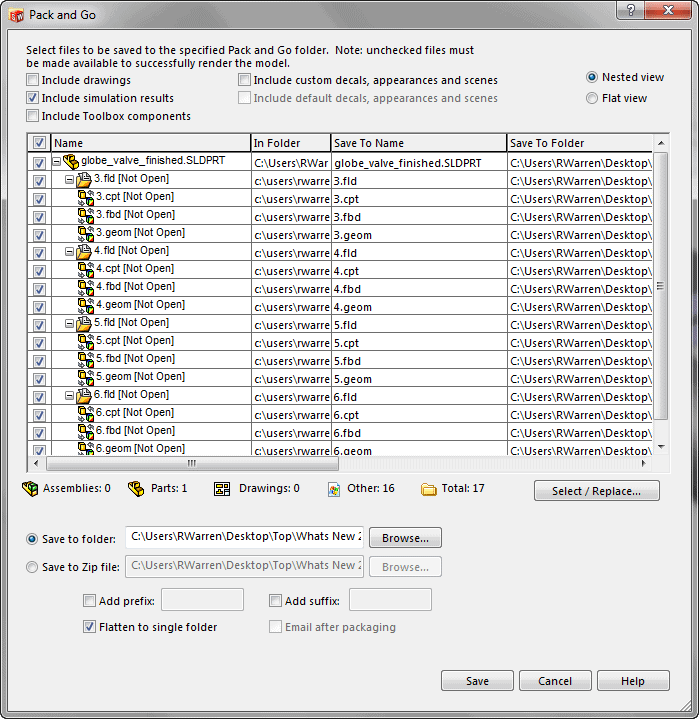Screen dimensions: 699x719
Task: Click the SolidWorks title bar icon
Action: point(16,15)
